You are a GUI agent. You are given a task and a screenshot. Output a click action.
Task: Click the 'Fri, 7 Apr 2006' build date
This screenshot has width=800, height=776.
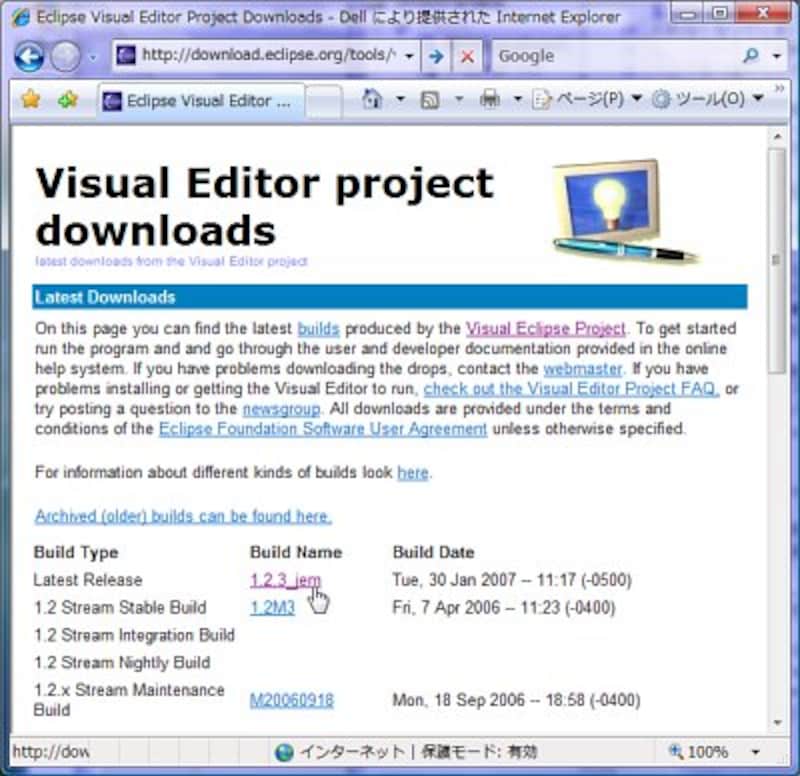point(504,608)
